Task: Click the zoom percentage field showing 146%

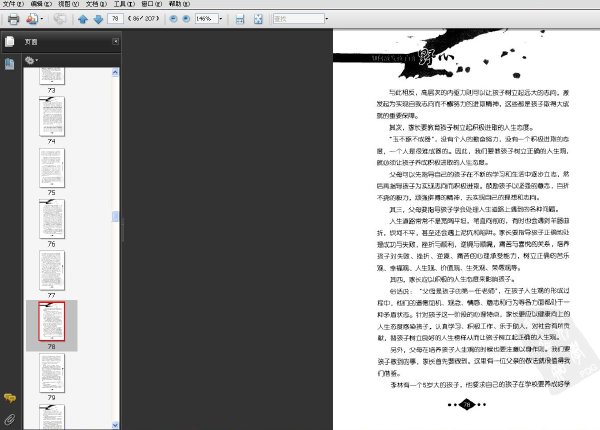Action: point(206,18)
